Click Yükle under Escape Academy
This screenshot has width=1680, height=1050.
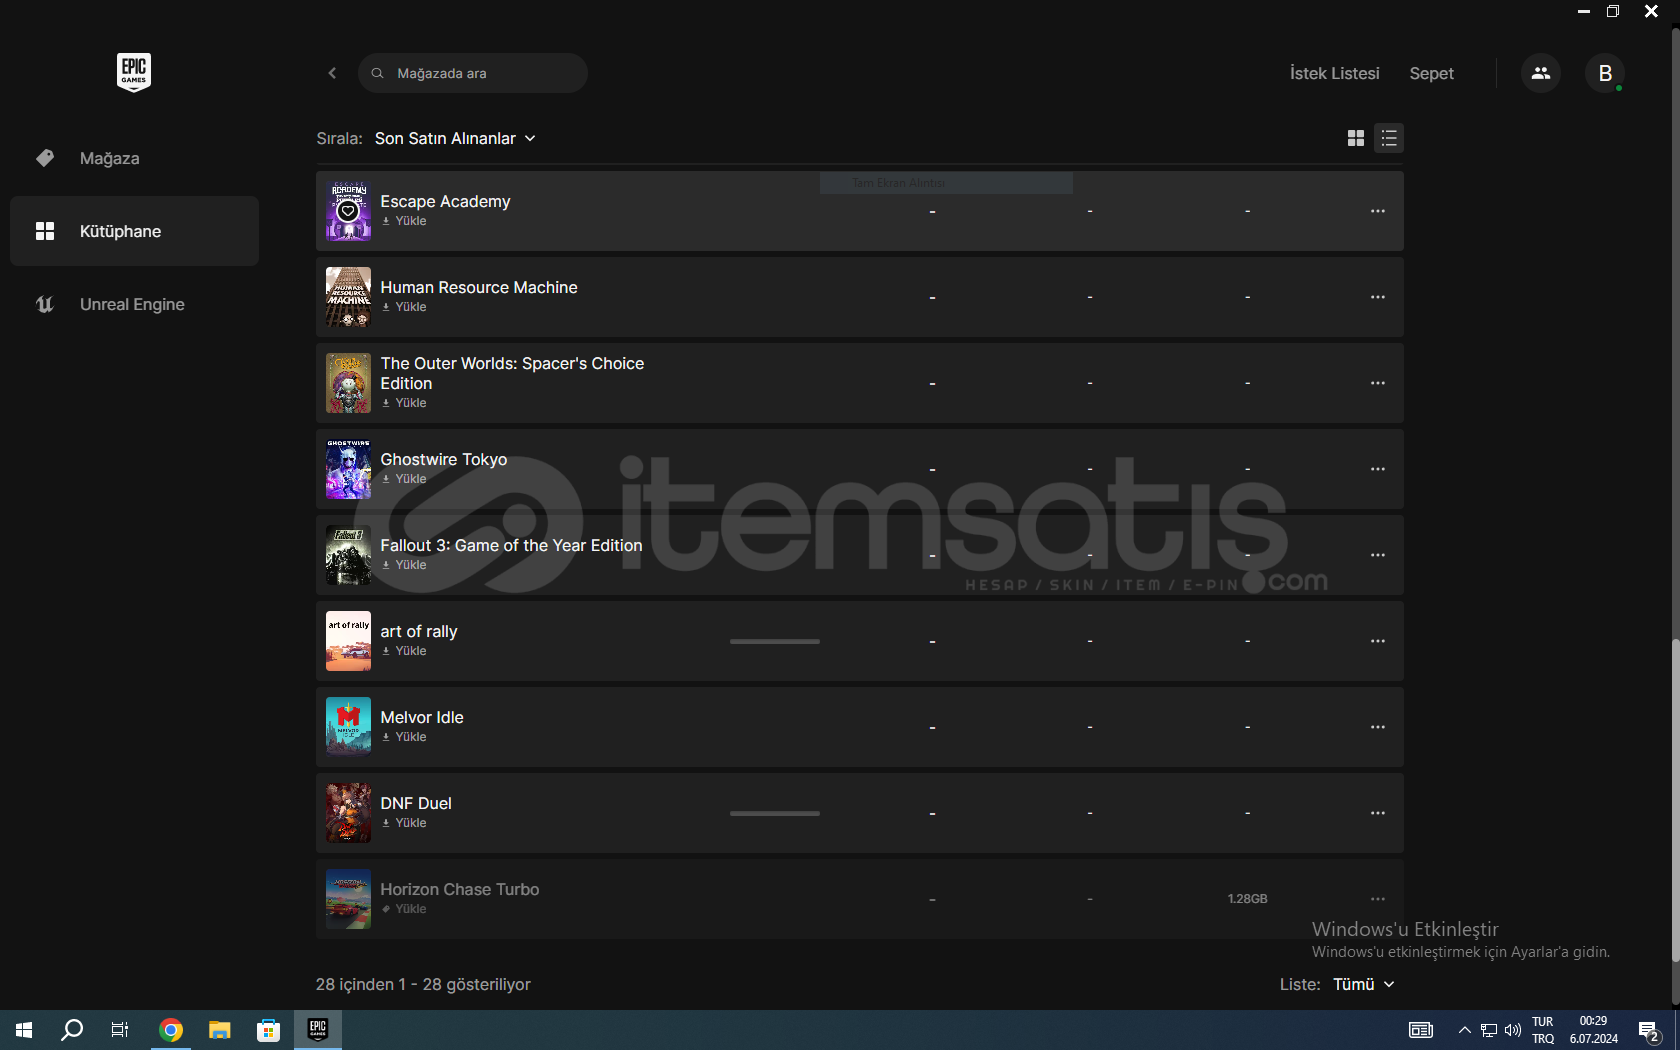[x=404, y=221]
